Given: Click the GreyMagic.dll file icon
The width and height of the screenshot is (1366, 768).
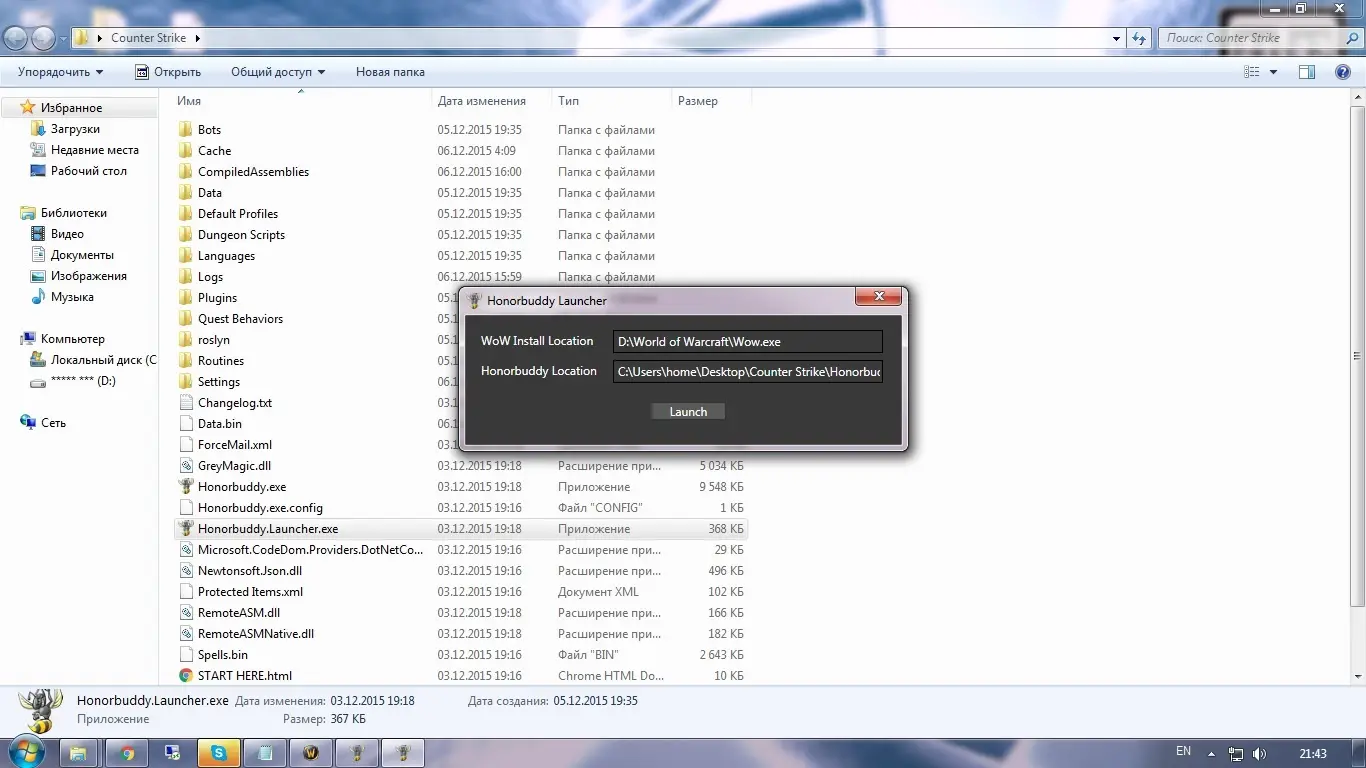Looking at the screenshot, I should point(186,466).
